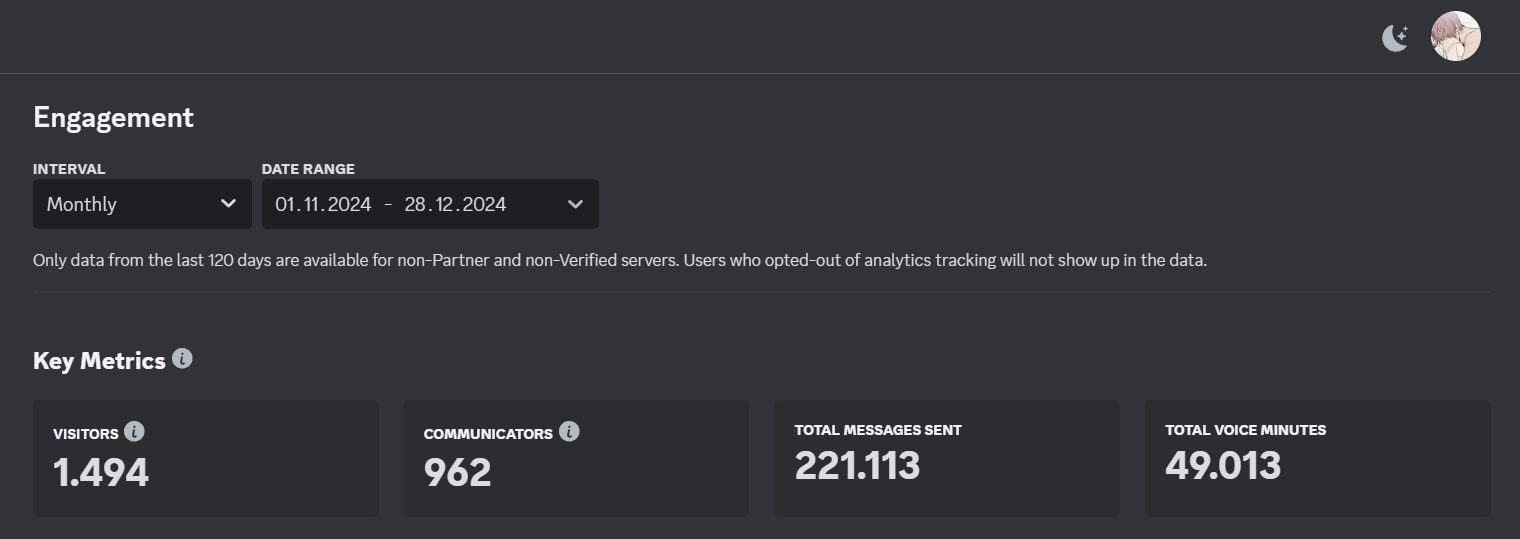The height and width of the screenshot is (539, 1520).
Task: Click the TOTAL VOICE MINUTES label
Action: click(1245, 430)
